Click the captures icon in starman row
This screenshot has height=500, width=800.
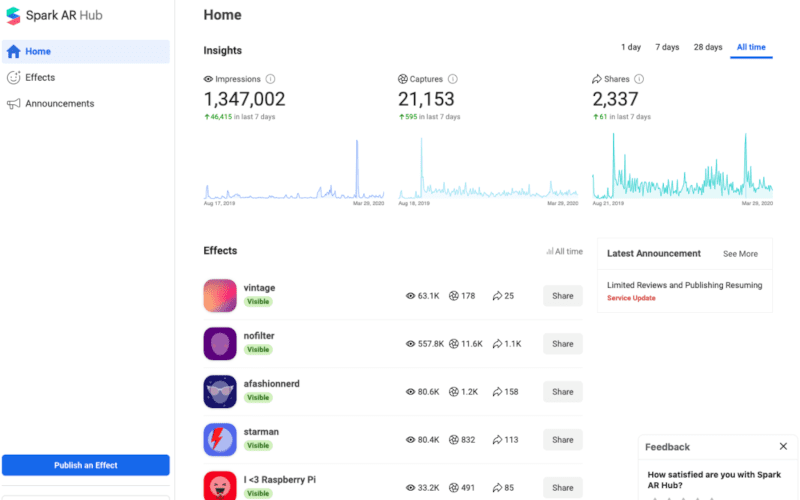coord(454,440)
